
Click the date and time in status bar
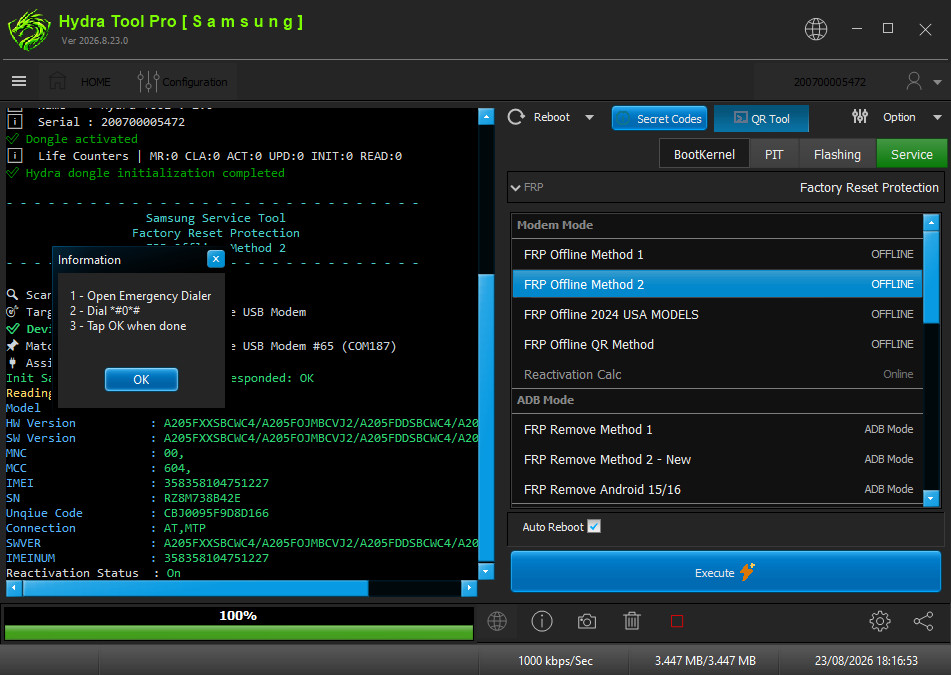(865, 660)
